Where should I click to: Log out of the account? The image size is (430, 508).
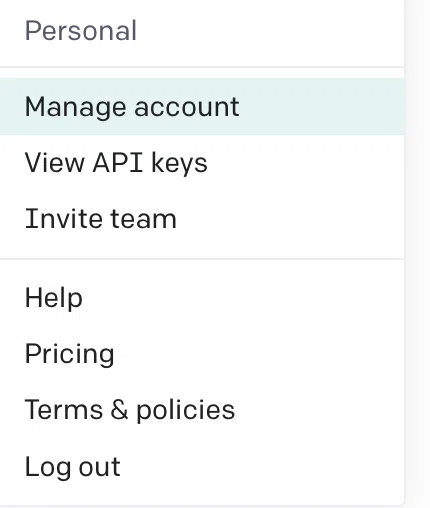pos(202,466)
